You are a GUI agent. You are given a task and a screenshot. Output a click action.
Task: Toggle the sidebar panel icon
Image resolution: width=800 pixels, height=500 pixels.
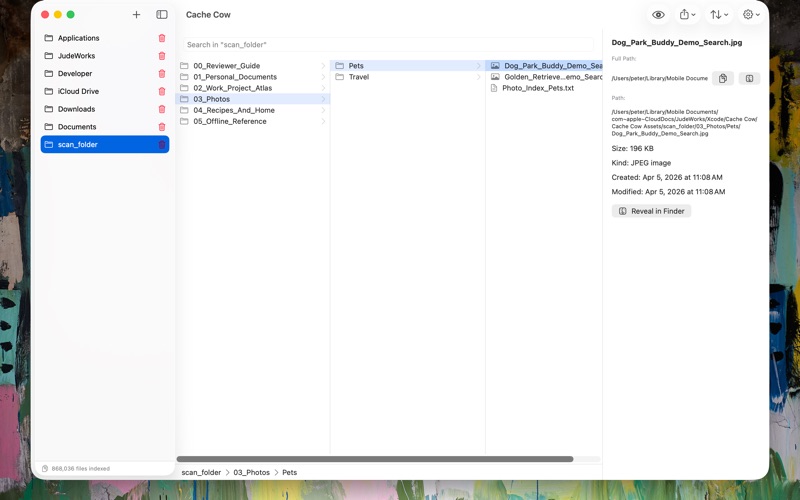(x=162, y=15)
